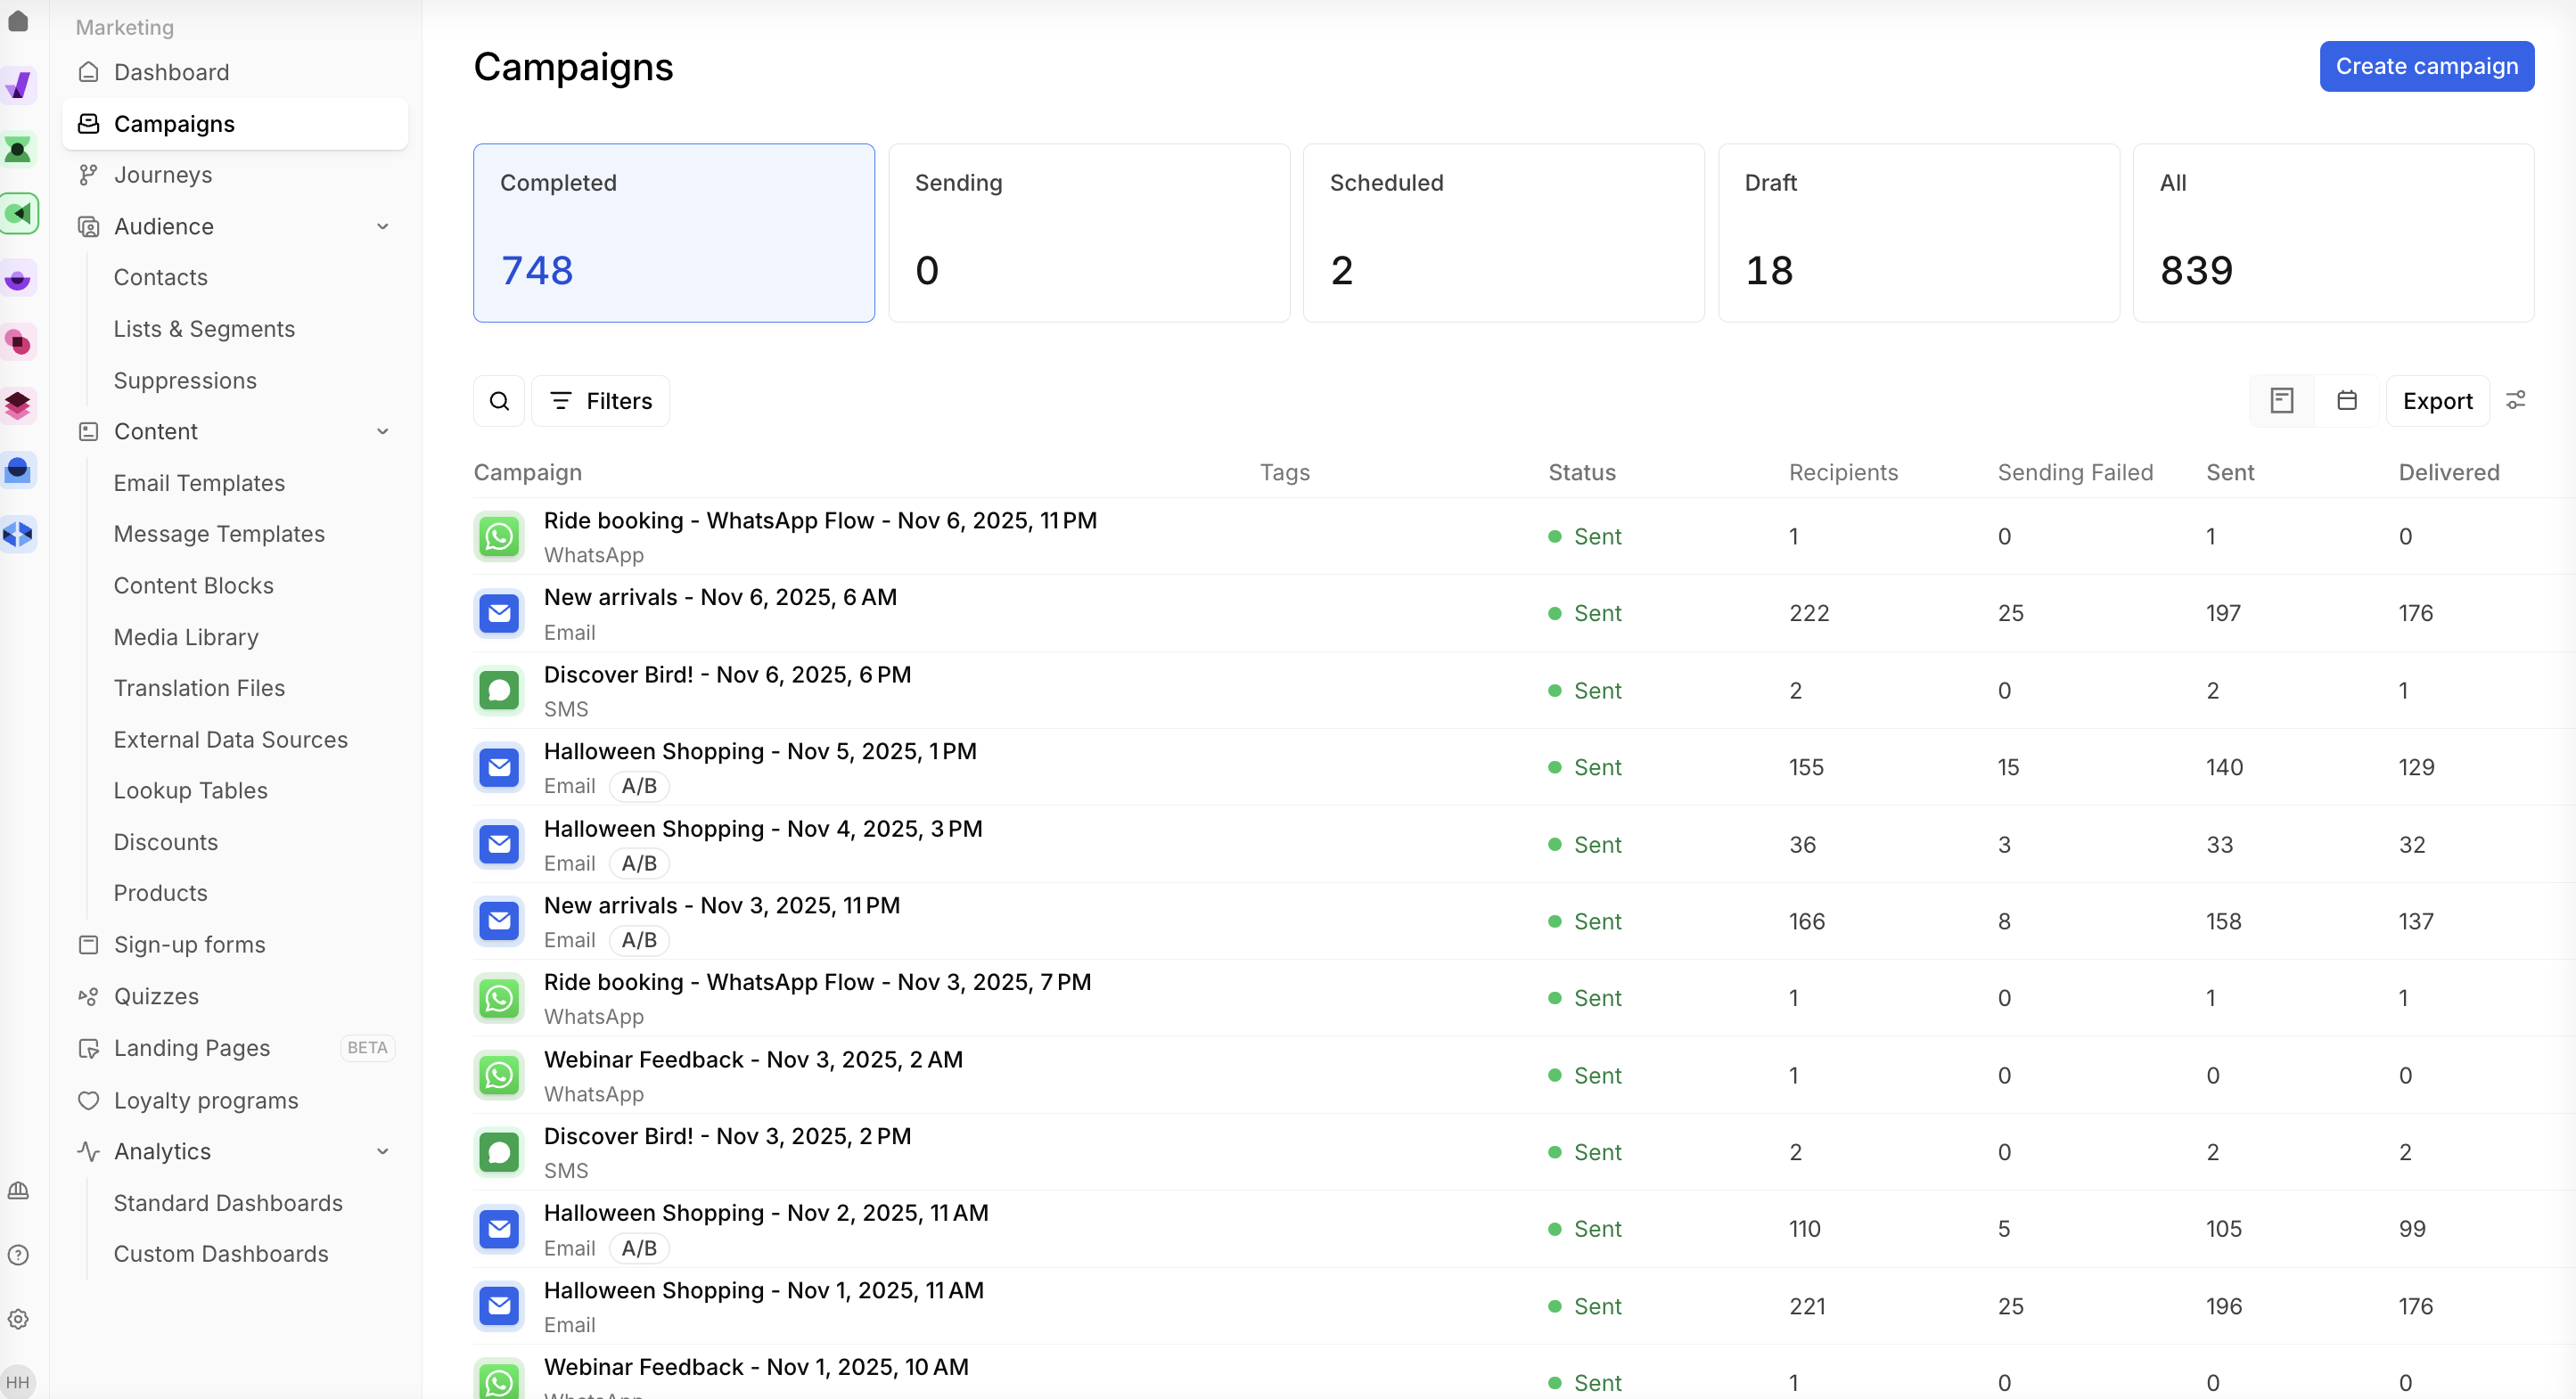Collapse the Audience section chevron
The width and height of the screenshot is (2576, 1399).
tap(383, 227)
